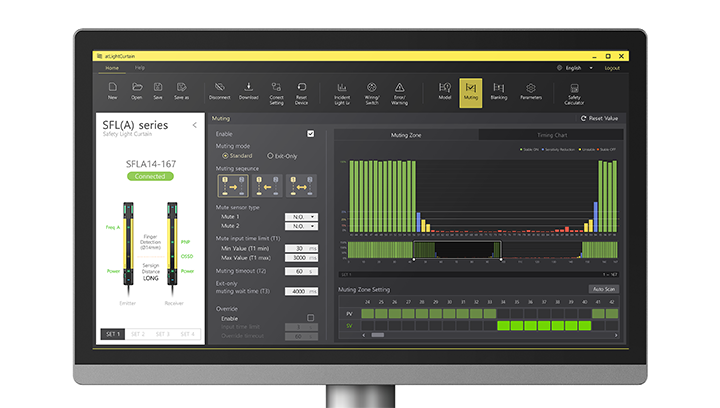The image size is (720, 408).
Task: Switch to the Timing Chart tab
Action: click(552, 134)
